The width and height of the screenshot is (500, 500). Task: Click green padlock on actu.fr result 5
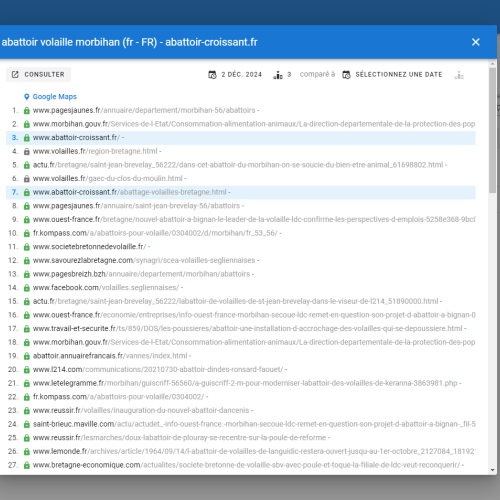click(27, 165)
